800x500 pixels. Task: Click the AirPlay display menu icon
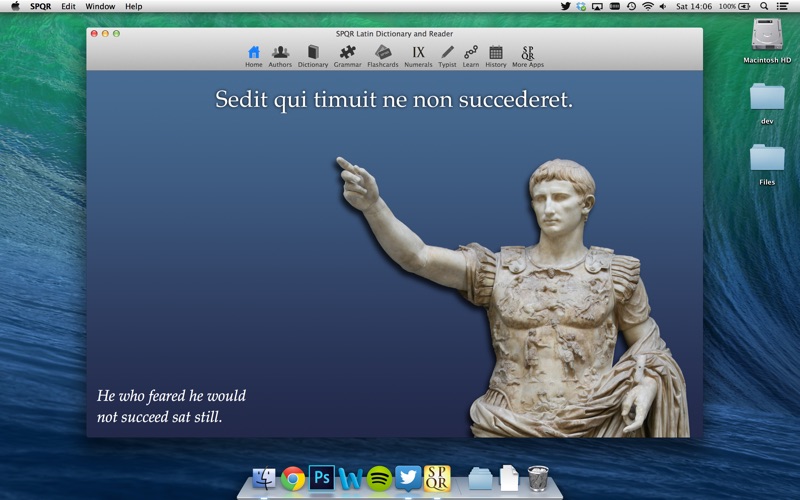(597, 6)
